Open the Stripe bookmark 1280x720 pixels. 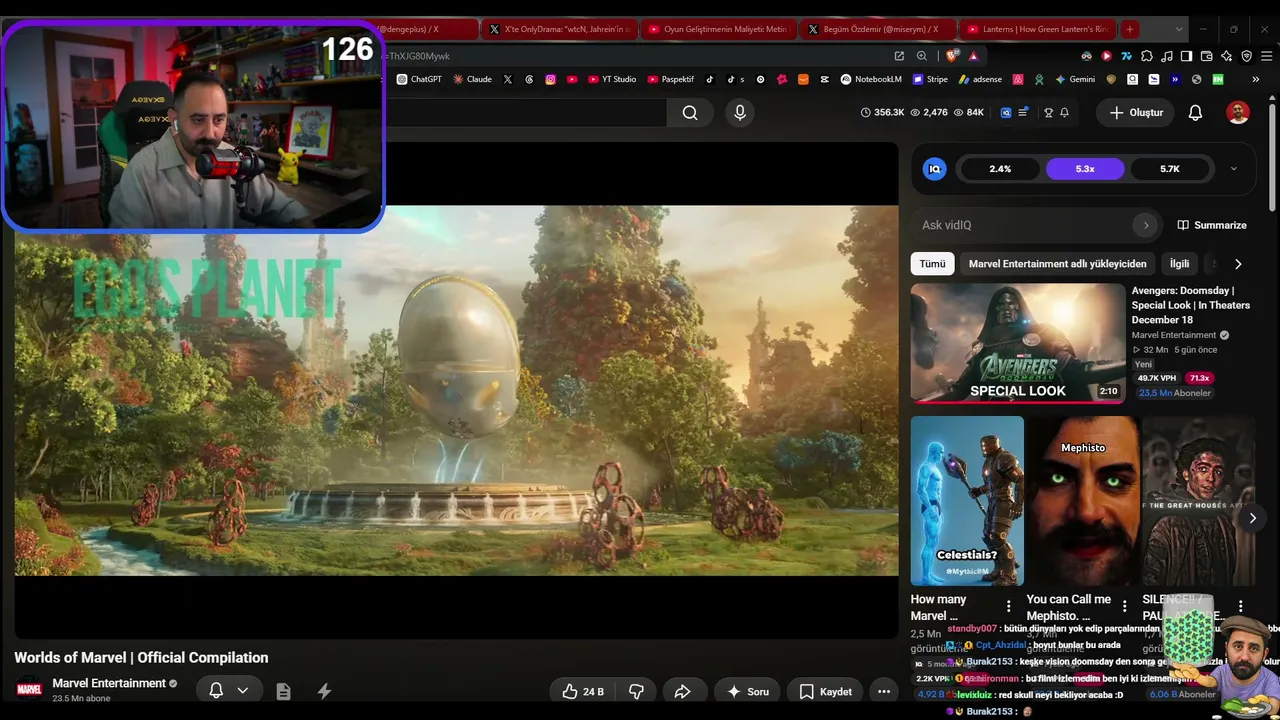click(x=930, y=79)
